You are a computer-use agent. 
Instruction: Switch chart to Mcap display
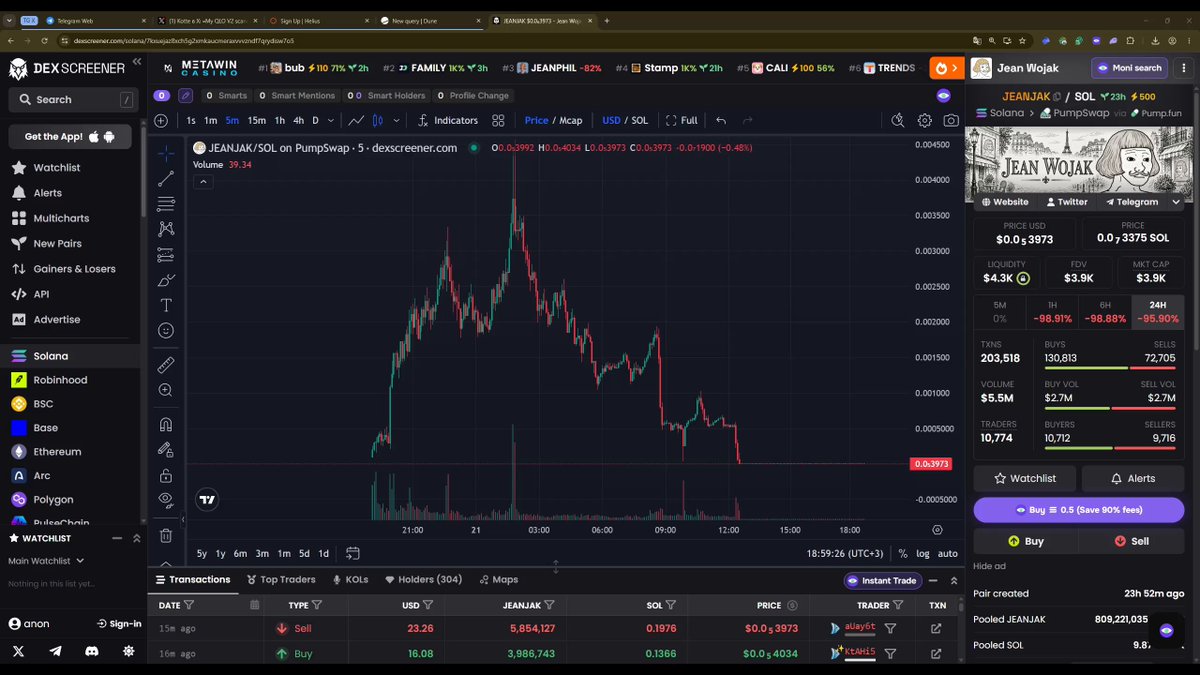[x=571, y=120]
